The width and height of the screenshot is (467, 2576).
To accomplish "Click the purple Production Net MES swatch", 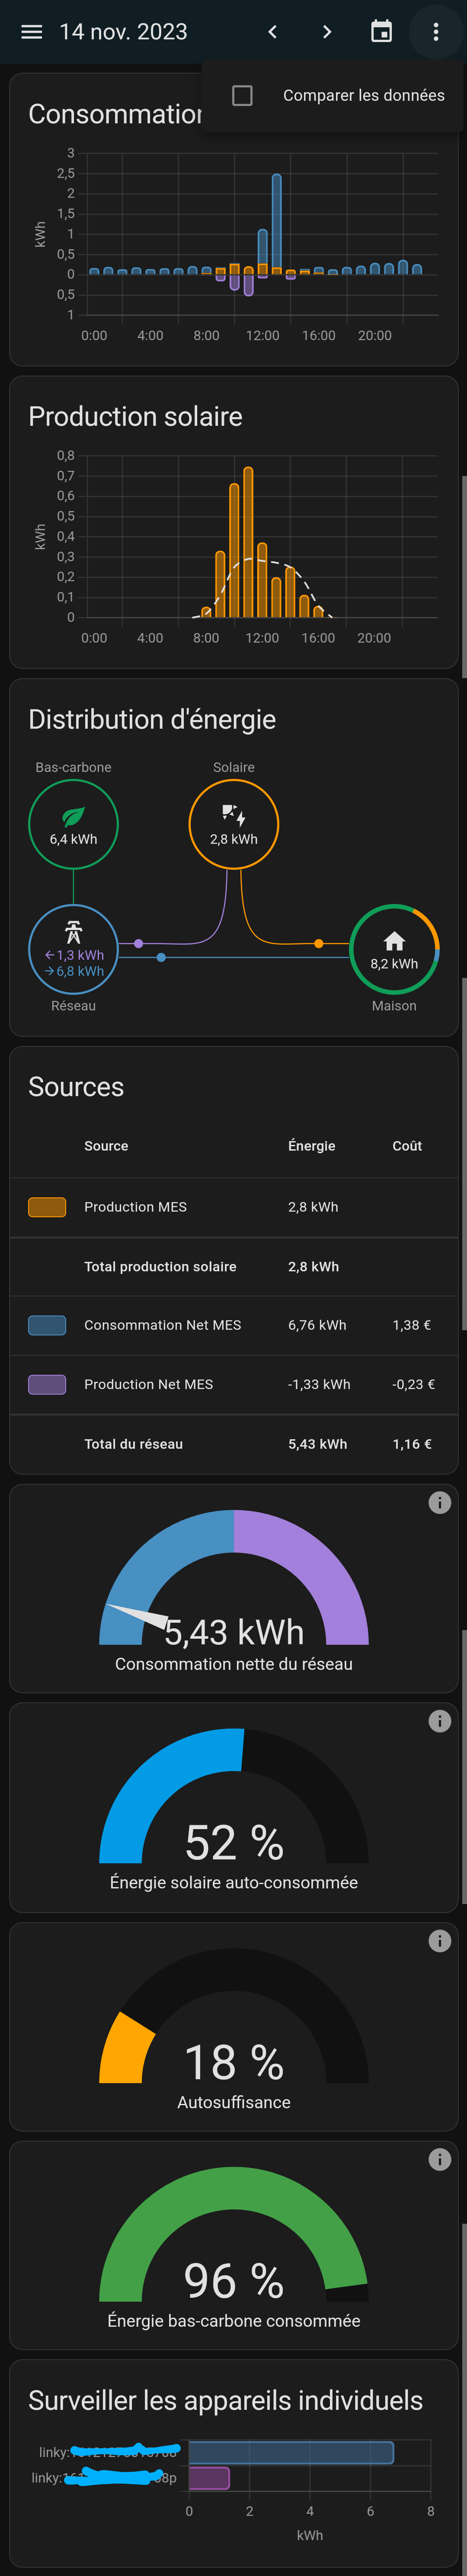I will [x=47, y=1384].
